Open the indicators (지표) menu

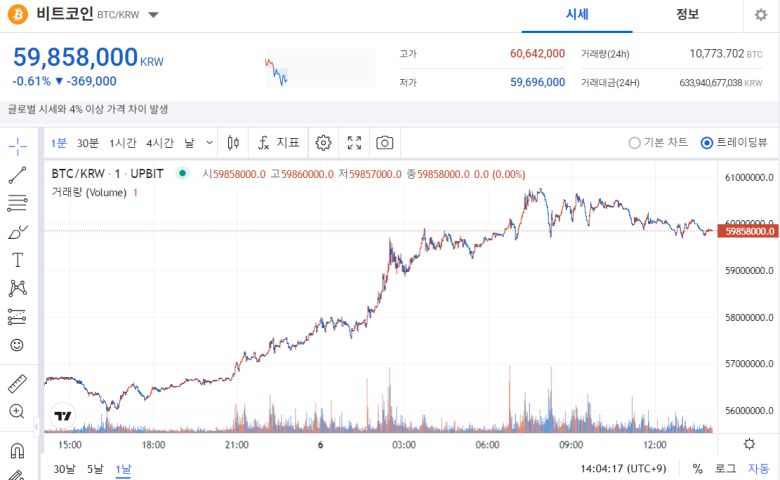click(279, 143)
